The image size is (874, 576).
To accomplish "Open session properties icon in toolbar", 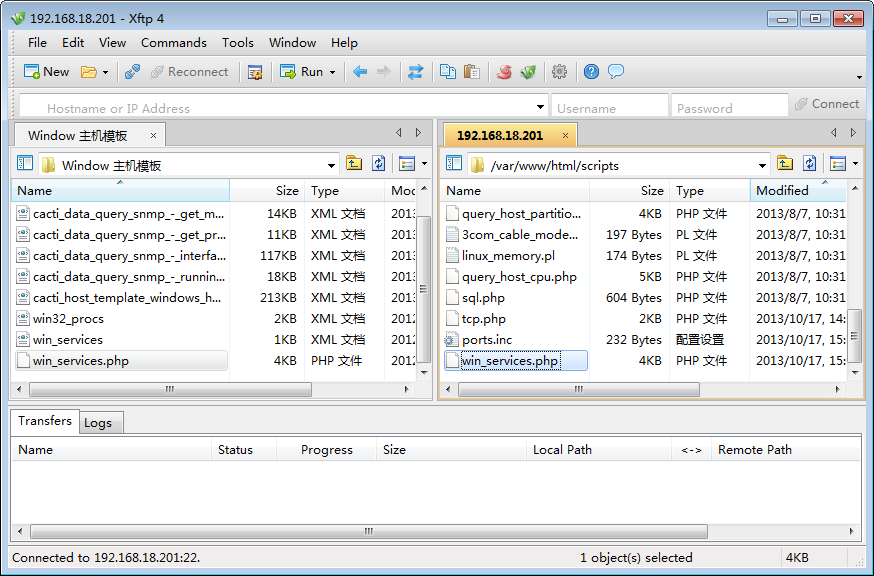I will pyautogui.click(x=255, y=72).
